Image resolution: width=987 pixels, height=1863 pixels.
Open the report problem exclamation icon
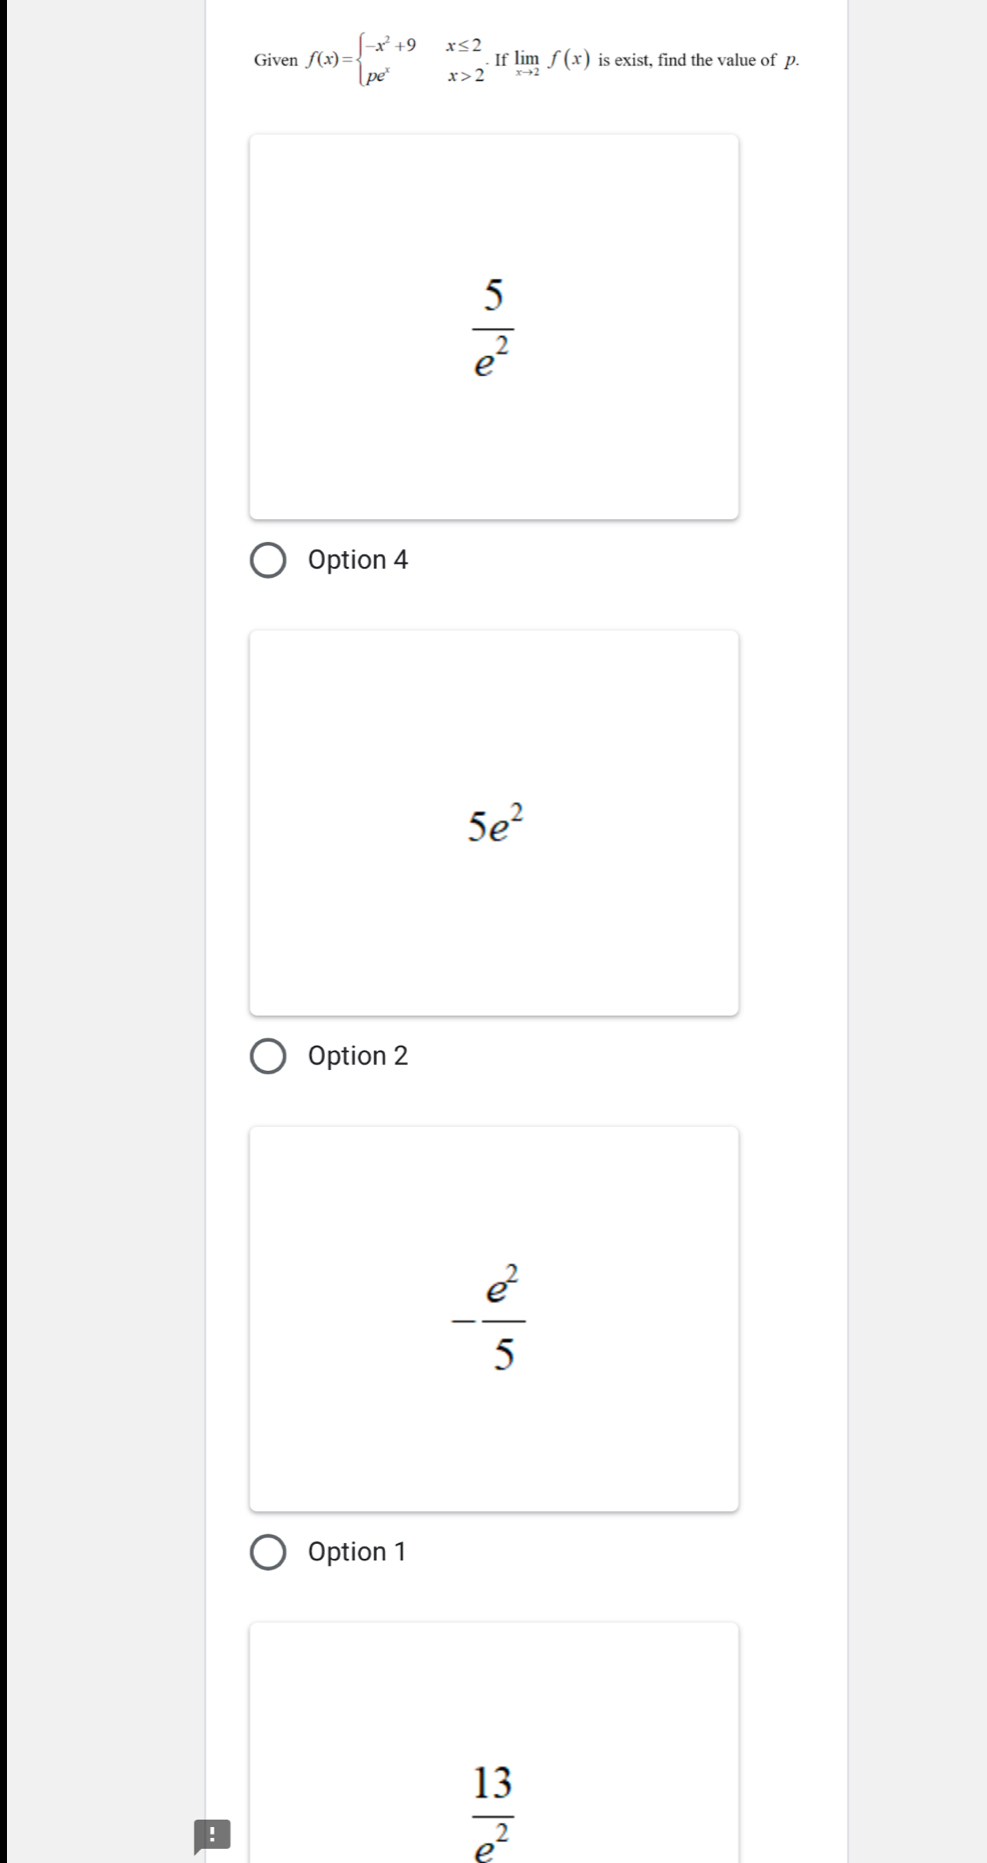[212, 1835]
